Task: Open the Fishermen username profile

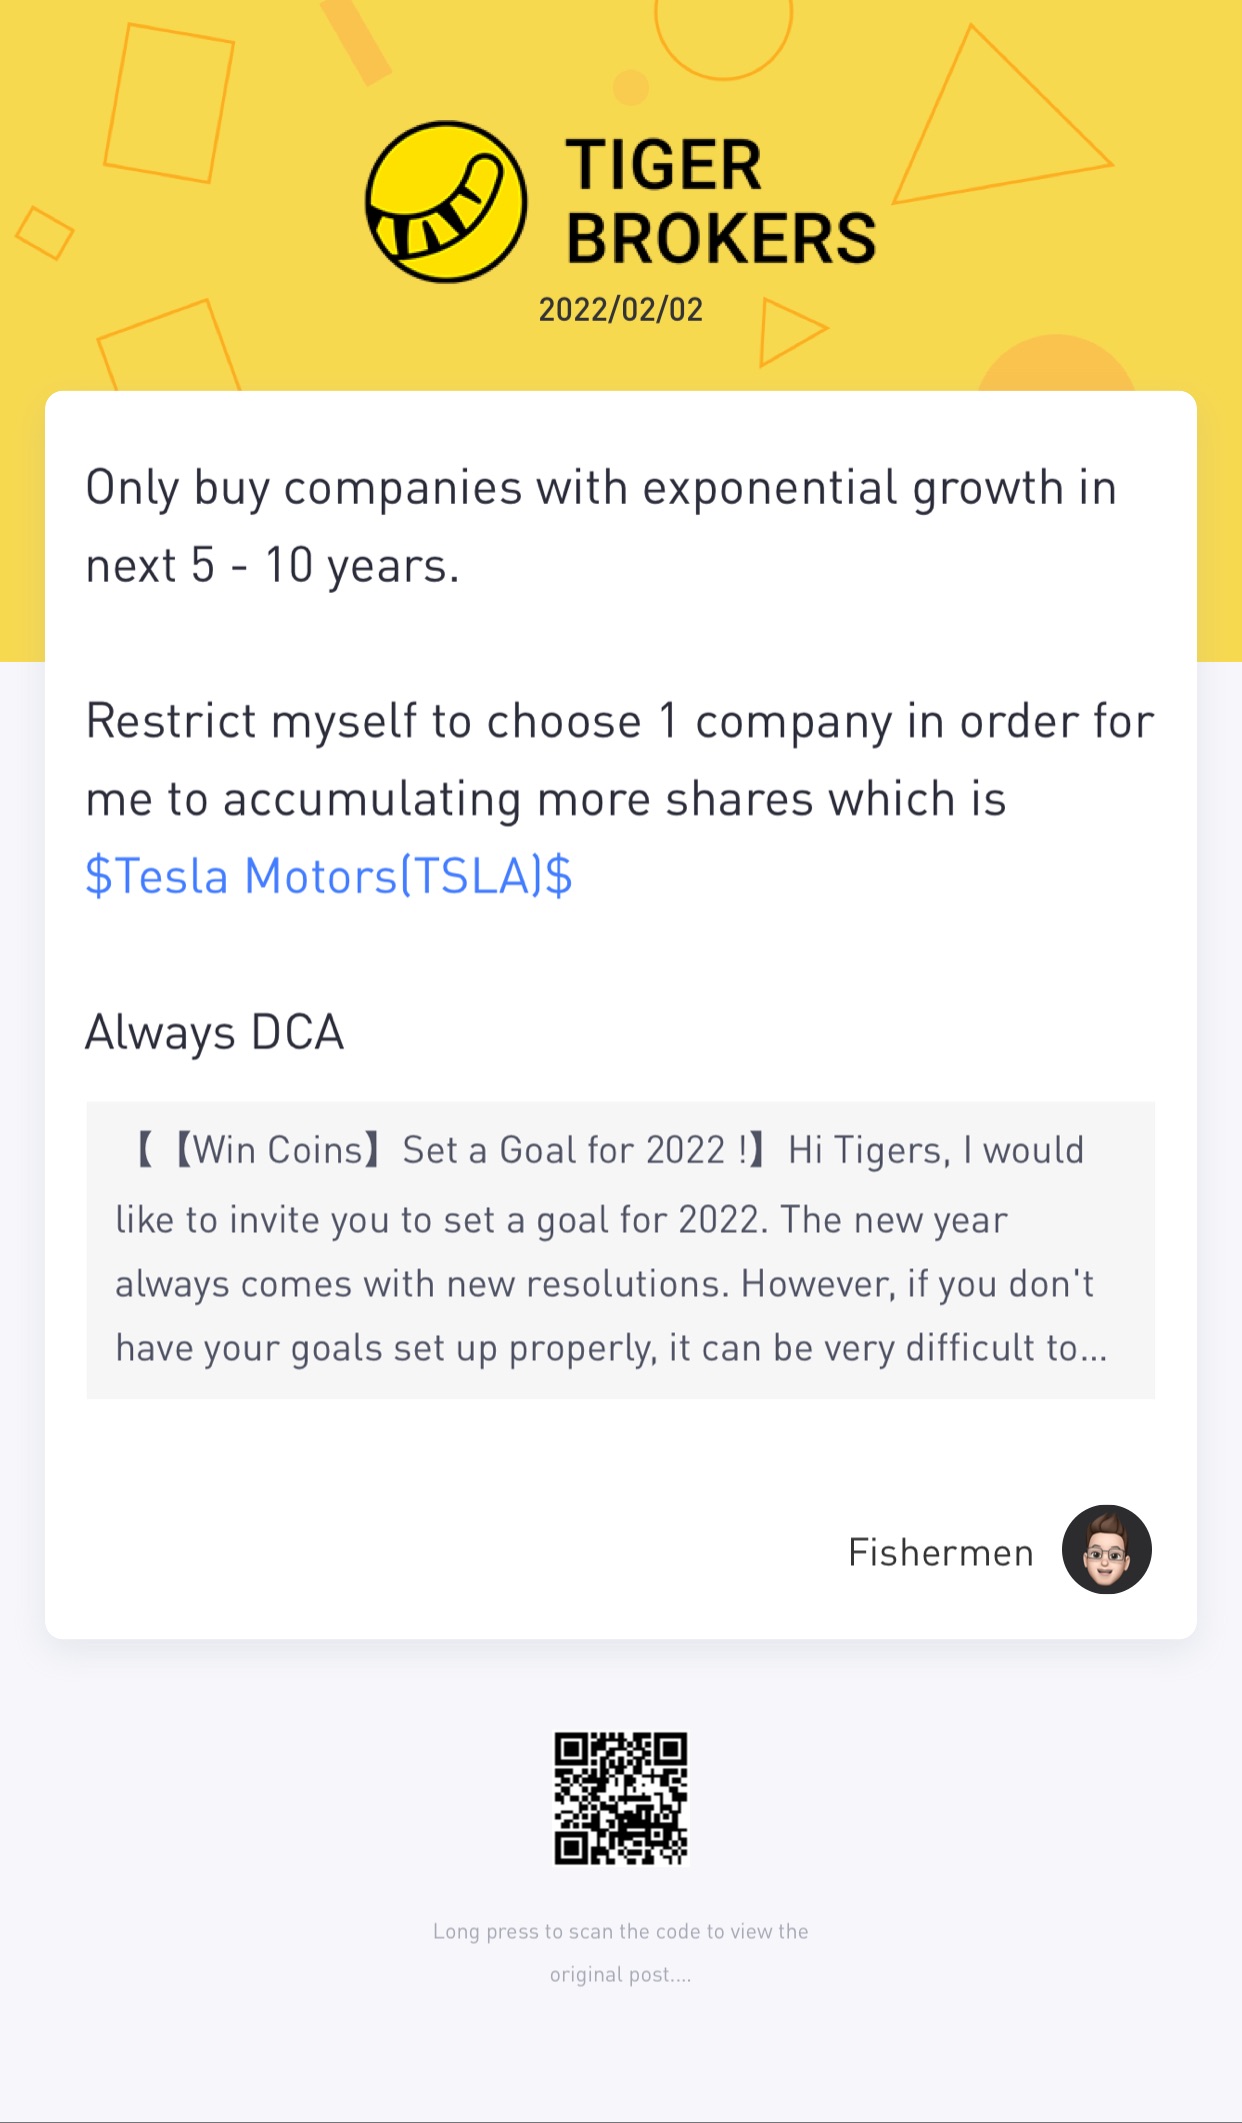Action: [940, 1552]
